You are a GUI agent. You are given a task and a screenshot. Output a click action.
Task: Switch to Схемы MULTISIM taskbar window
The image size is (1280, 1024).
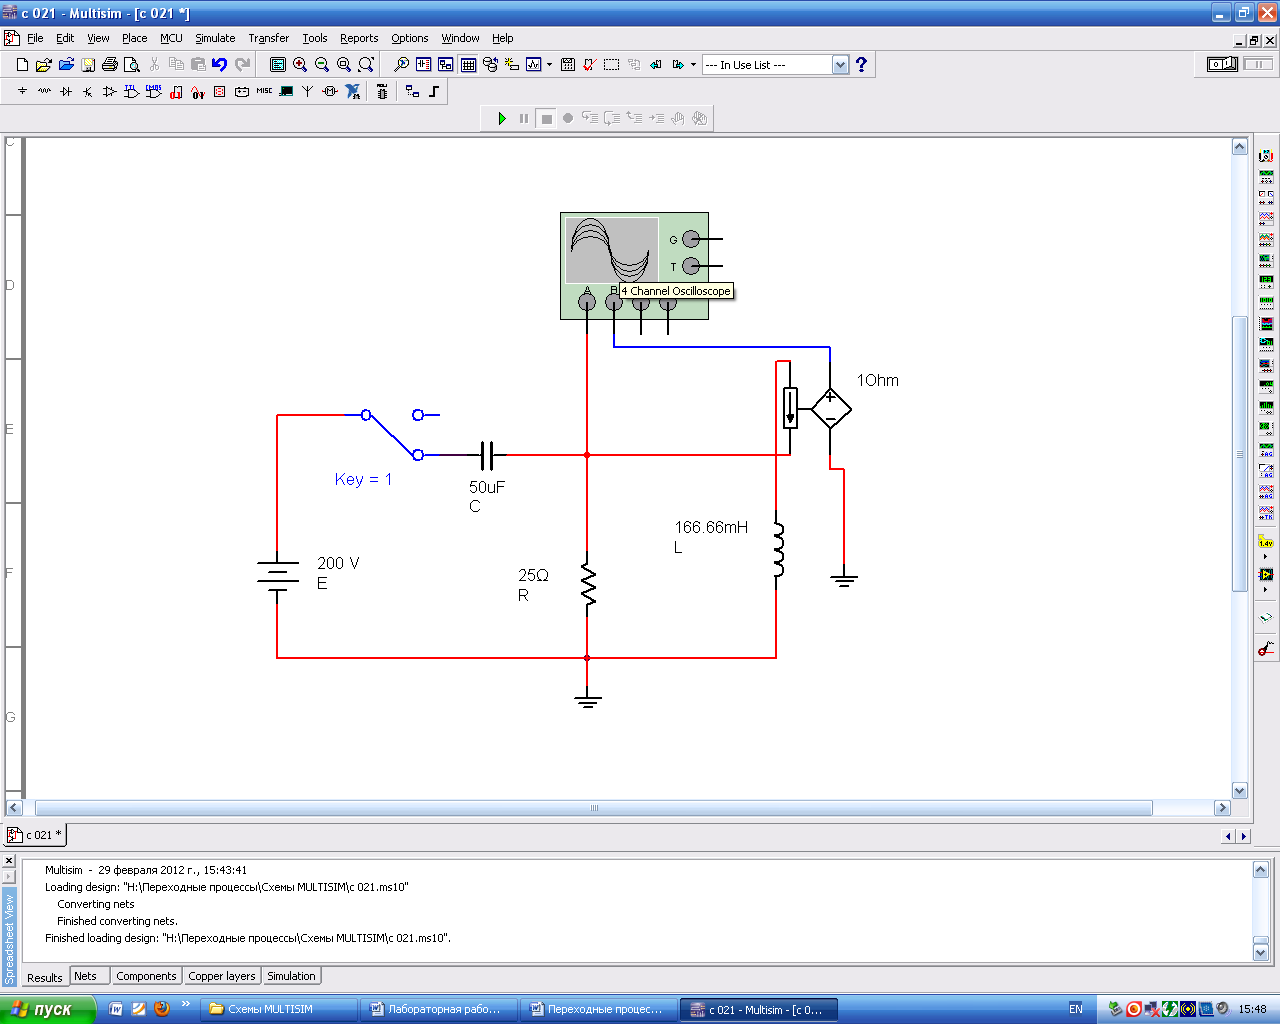tap(278, 1009)
